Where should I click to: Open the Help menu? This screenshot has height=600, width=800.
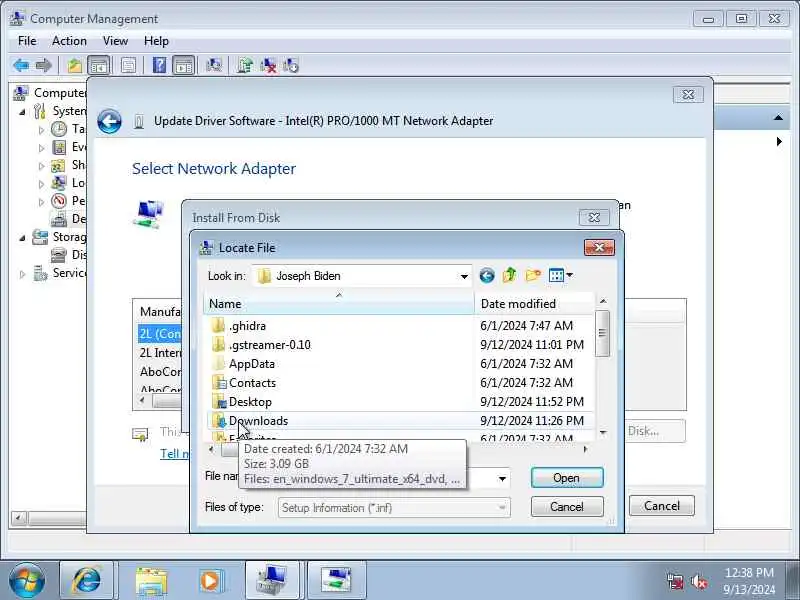click(x=156, y=41)
